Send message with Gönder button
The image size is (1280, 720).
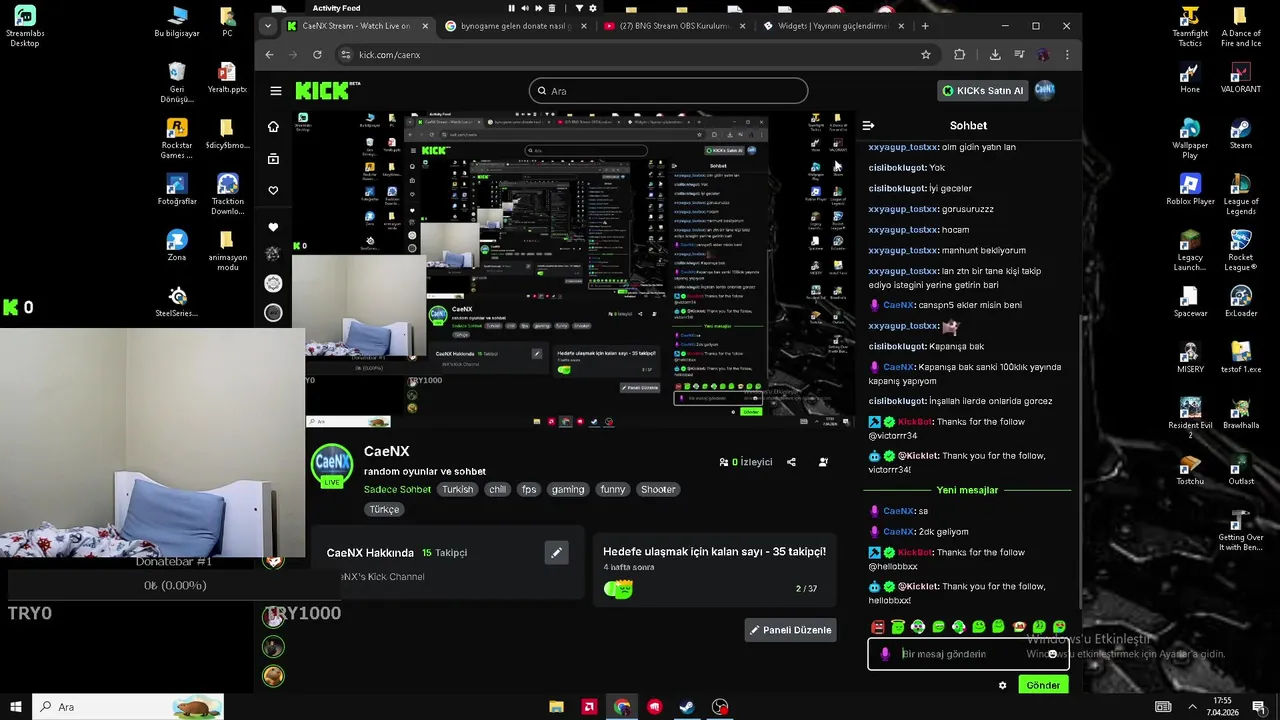(x=1043, y=685)
